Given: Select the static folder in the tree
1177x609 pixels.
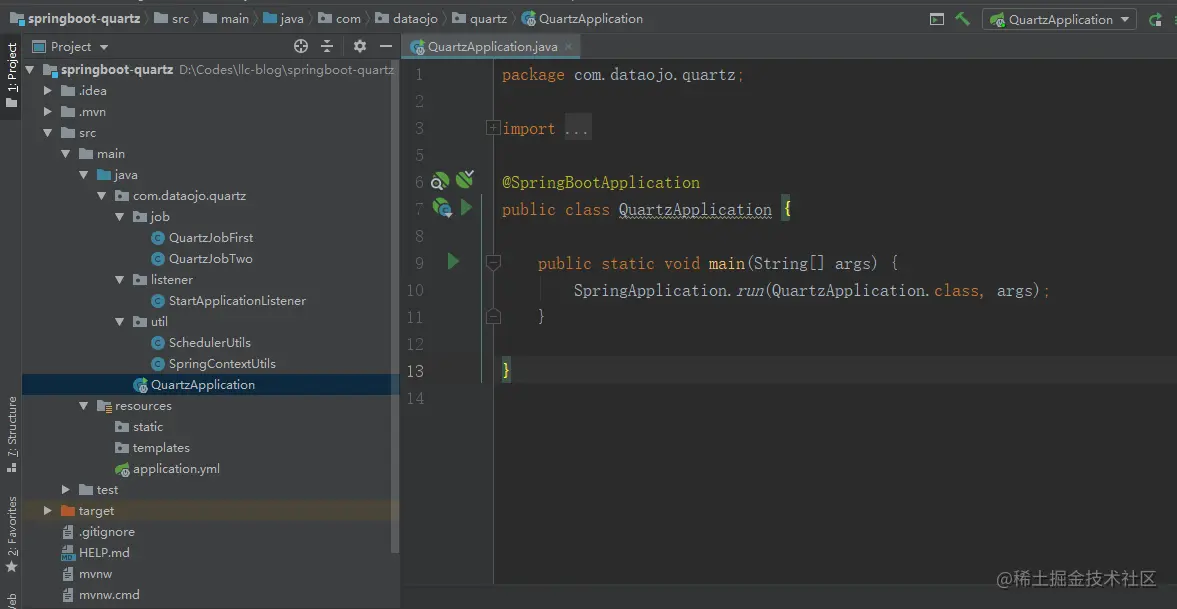Looking at the screenshot, I should pyautogui.click(x=148, y=427).
